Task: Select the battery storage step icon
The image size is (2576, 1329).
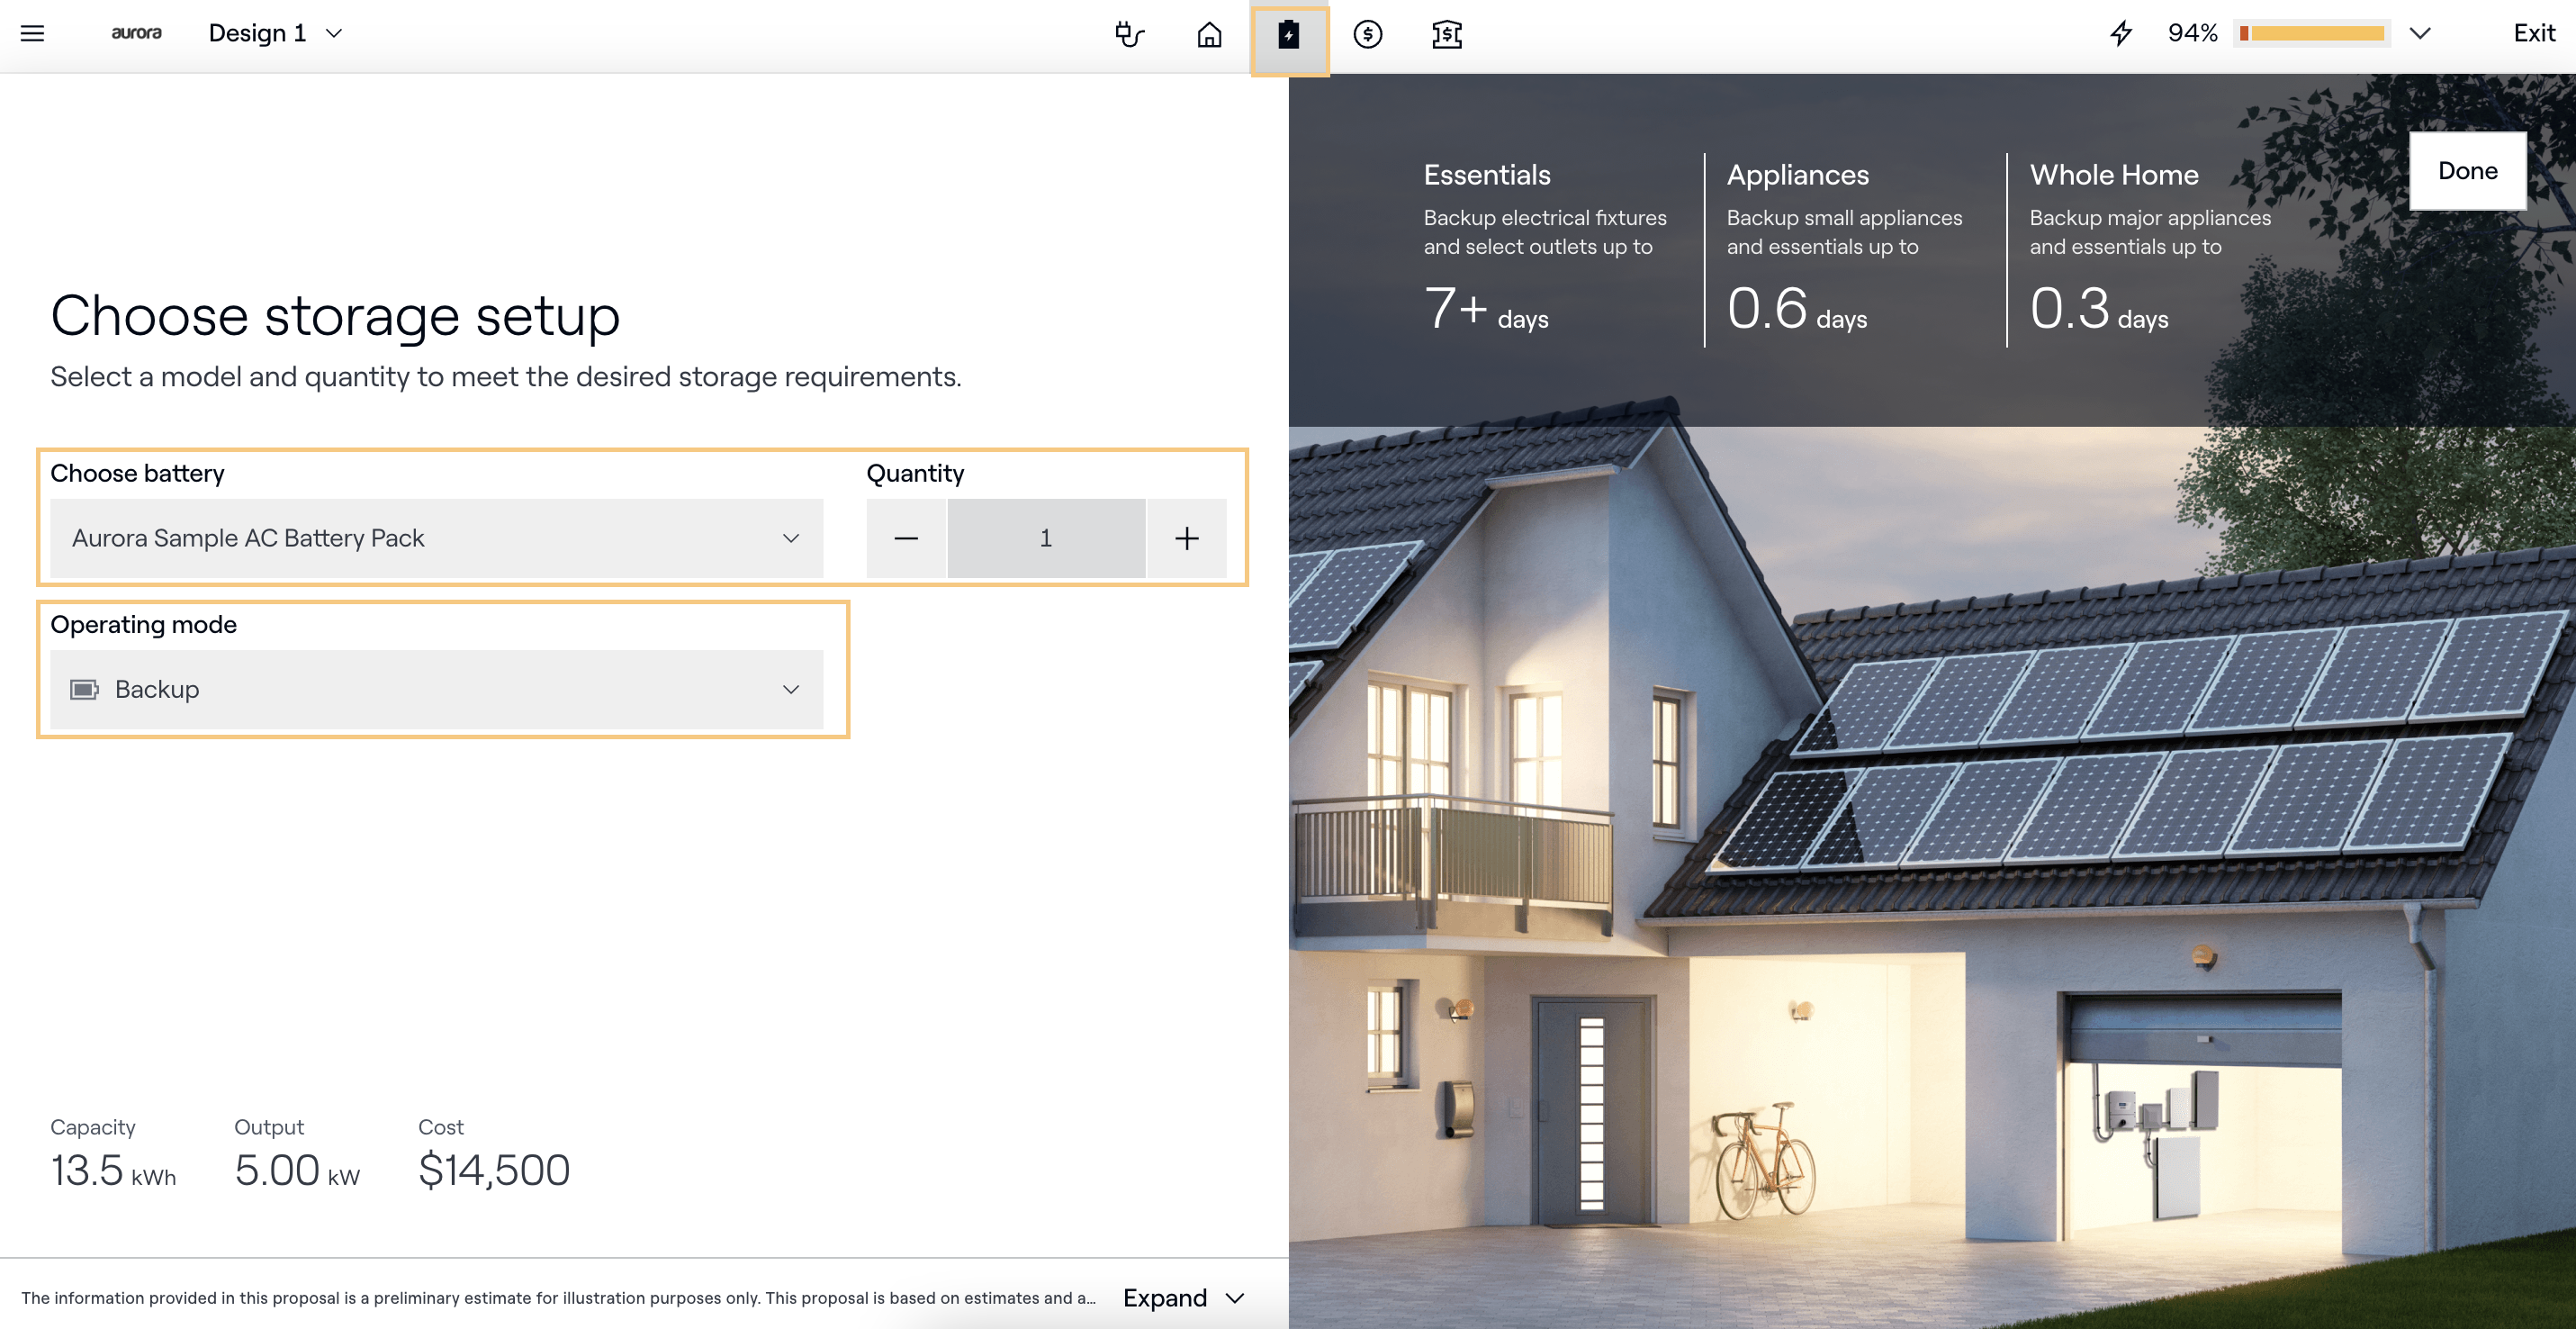Action: pos(1289,35)
